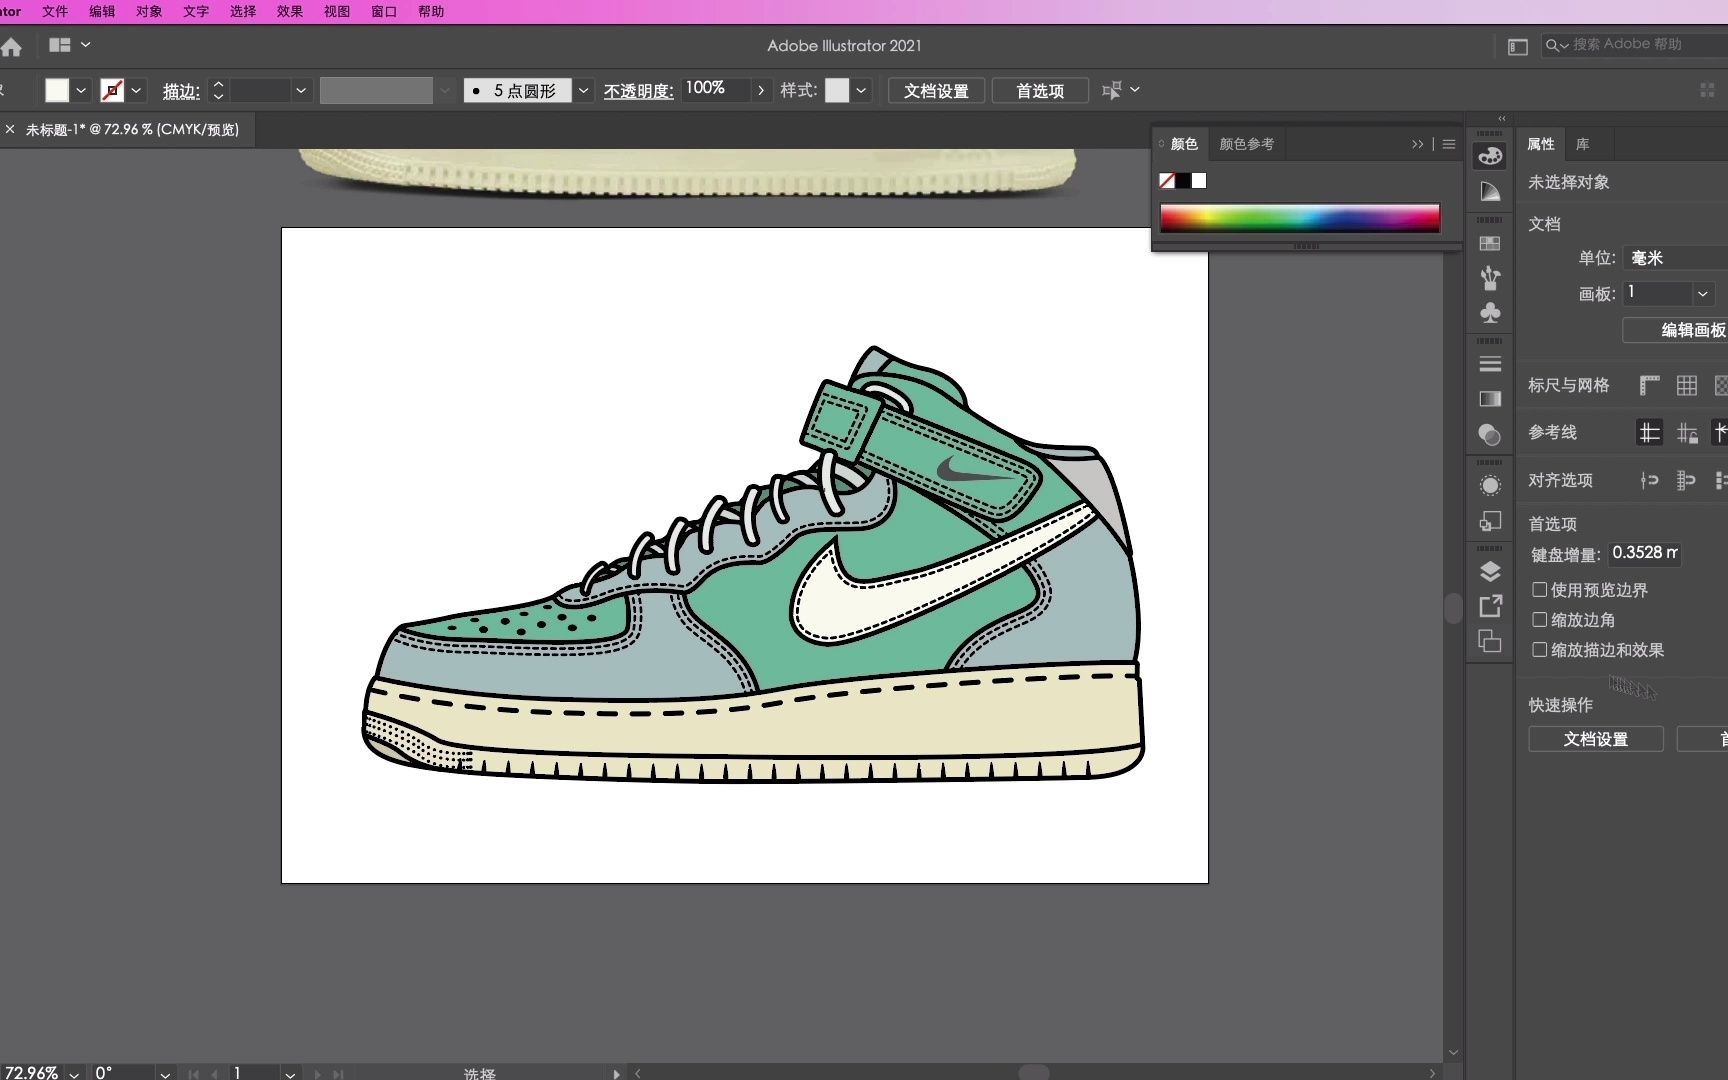1728x1080 pixels.
Task: Open the 单位 units dropdown
Action: 1675,258
